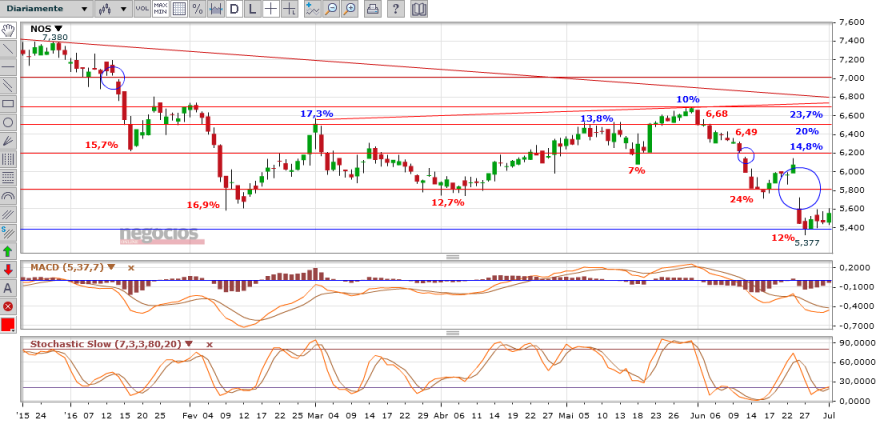Screen dimensions: 880x424
Task: Select the text annotation A tool
Action: [x=8, y=289]
